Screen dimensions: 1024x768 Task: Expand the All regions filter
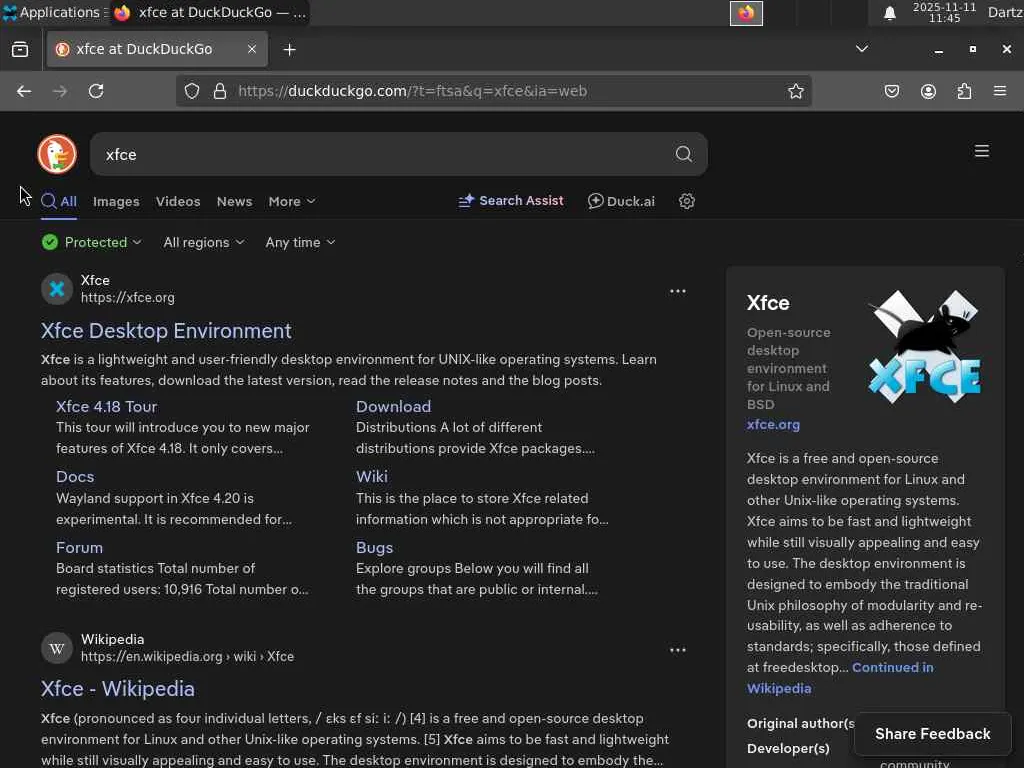[204, 242]
